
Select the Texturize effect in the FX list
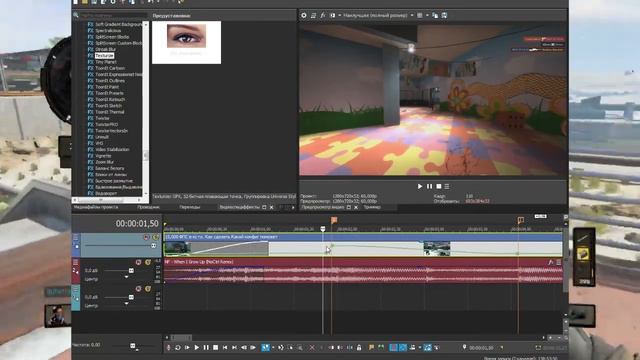tap(104, 56)
